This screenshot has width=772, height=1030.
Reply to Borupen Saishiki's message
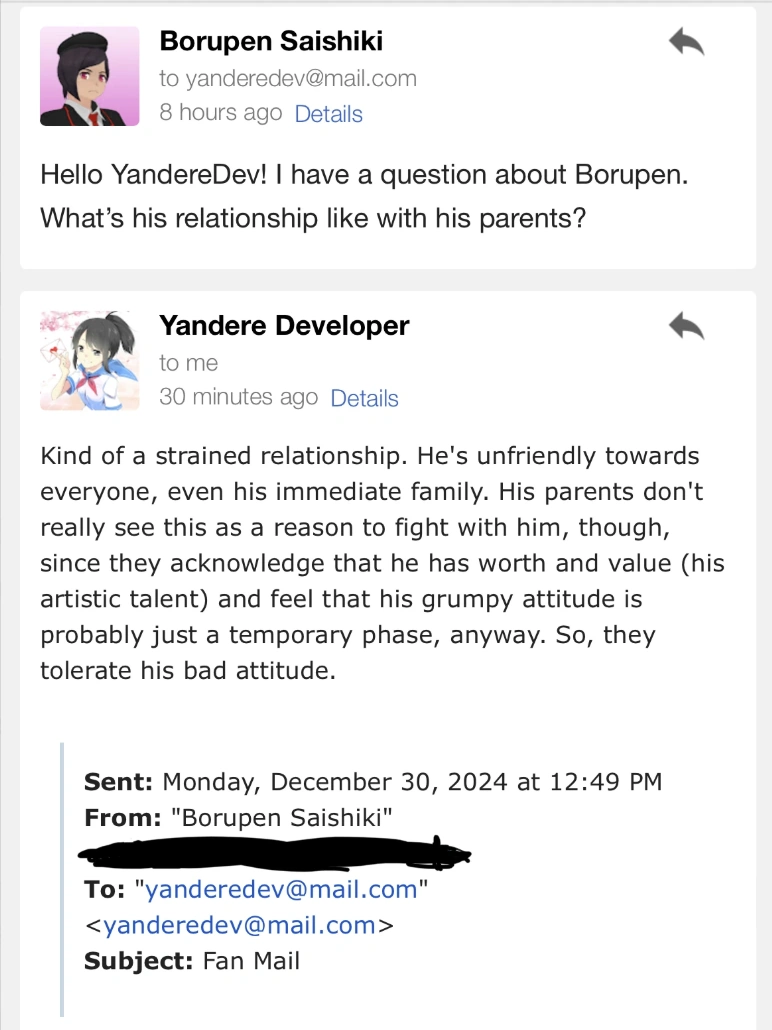[686, 41]
